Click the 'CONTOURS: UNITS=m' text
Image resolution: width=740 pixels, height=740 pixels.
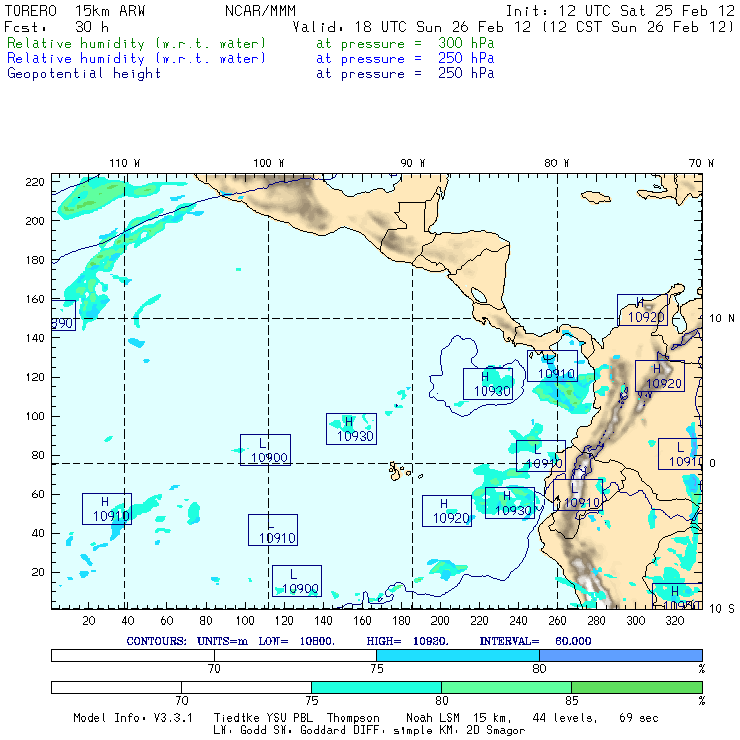(x=187, y=641)
